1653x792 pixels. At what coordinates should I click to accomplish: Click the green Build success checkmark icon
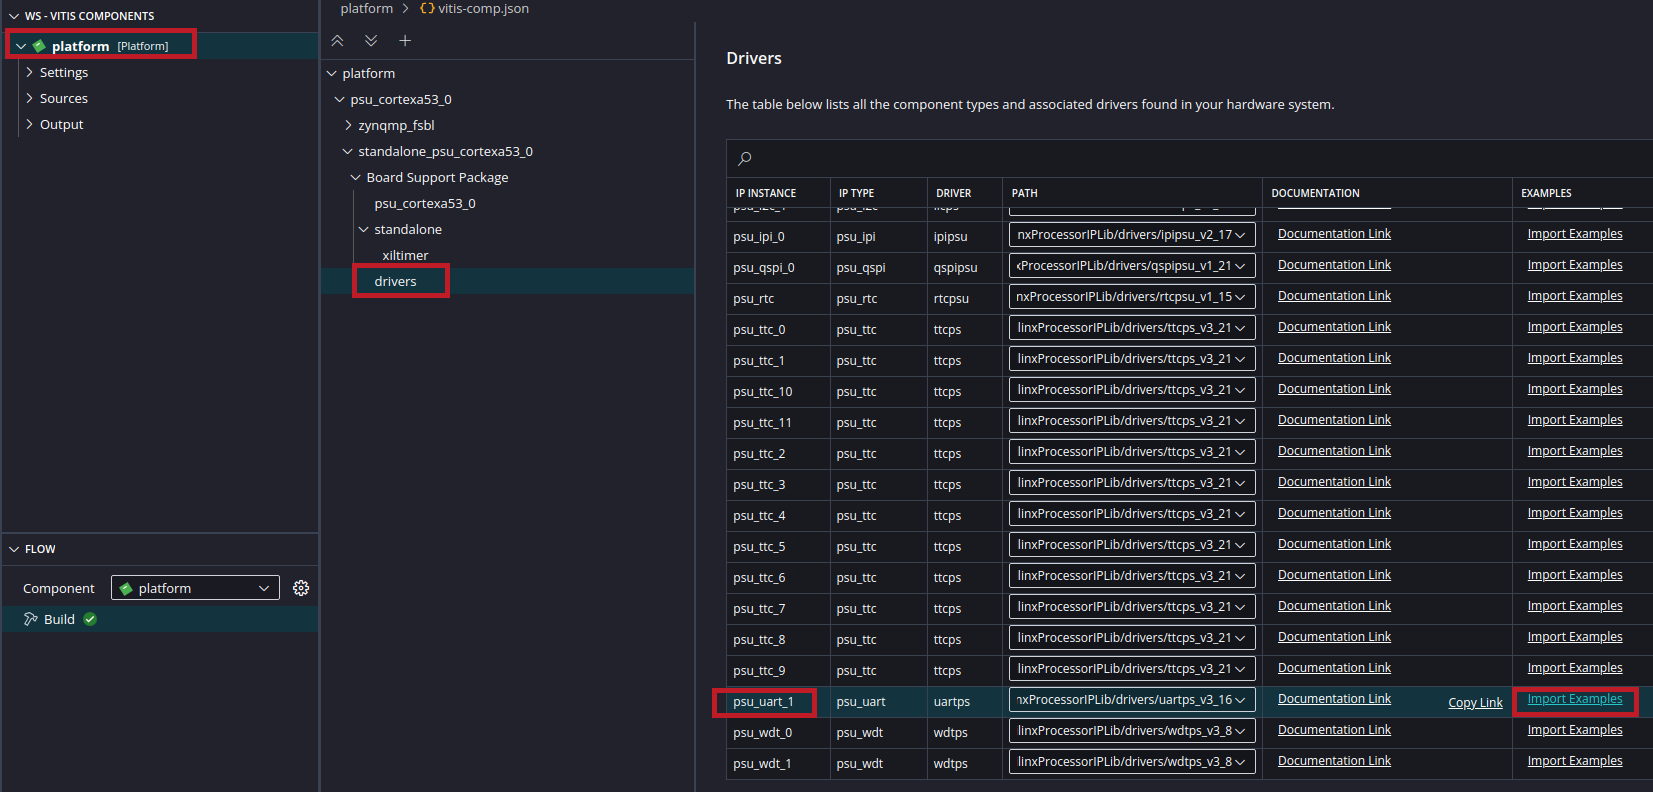click(90, 619)
